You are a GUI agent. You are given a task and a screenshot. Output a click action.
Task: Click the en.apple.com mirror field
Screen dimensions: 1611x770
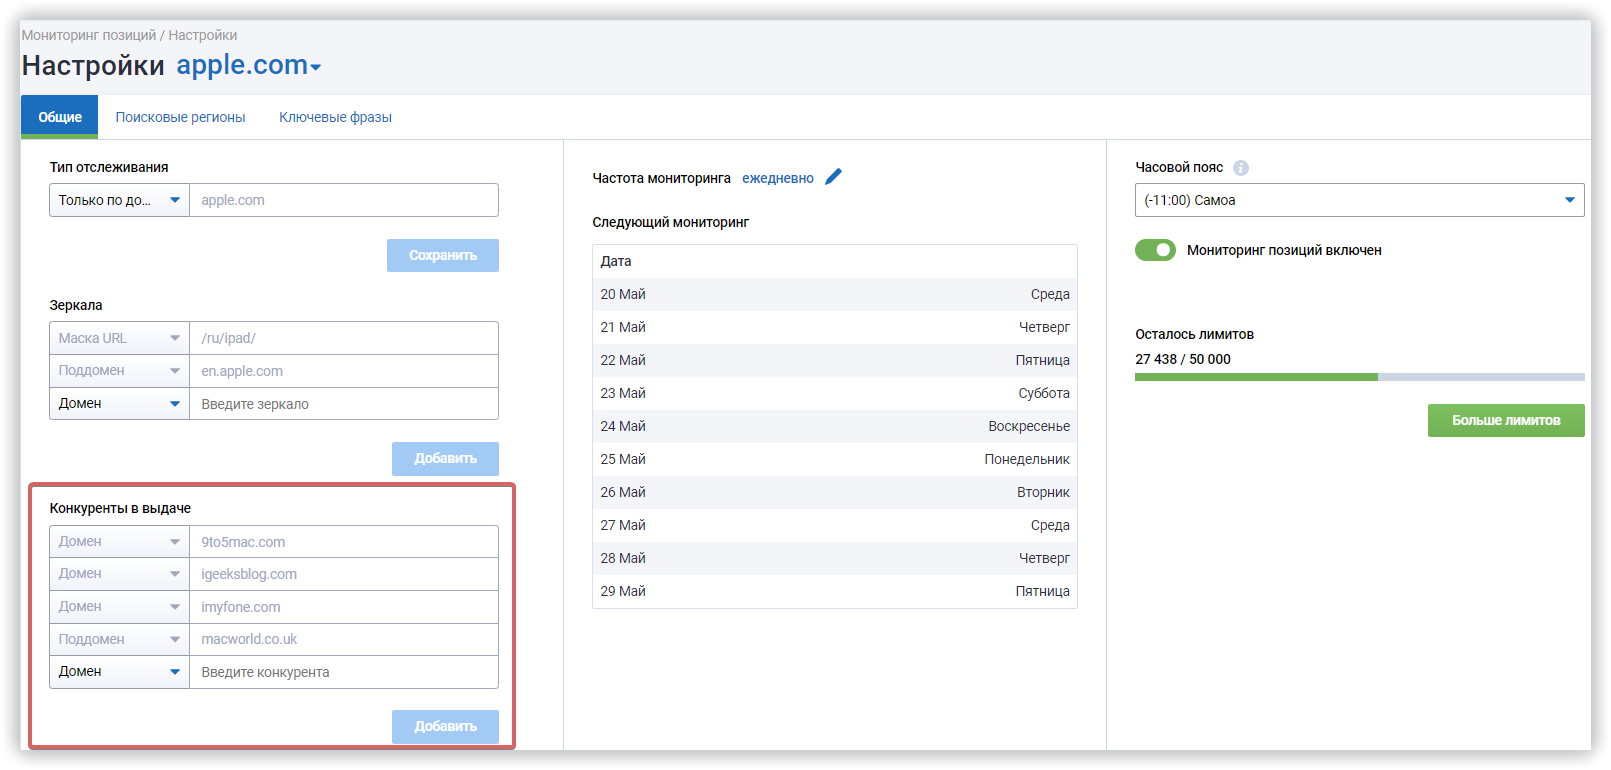coord(344,371)
